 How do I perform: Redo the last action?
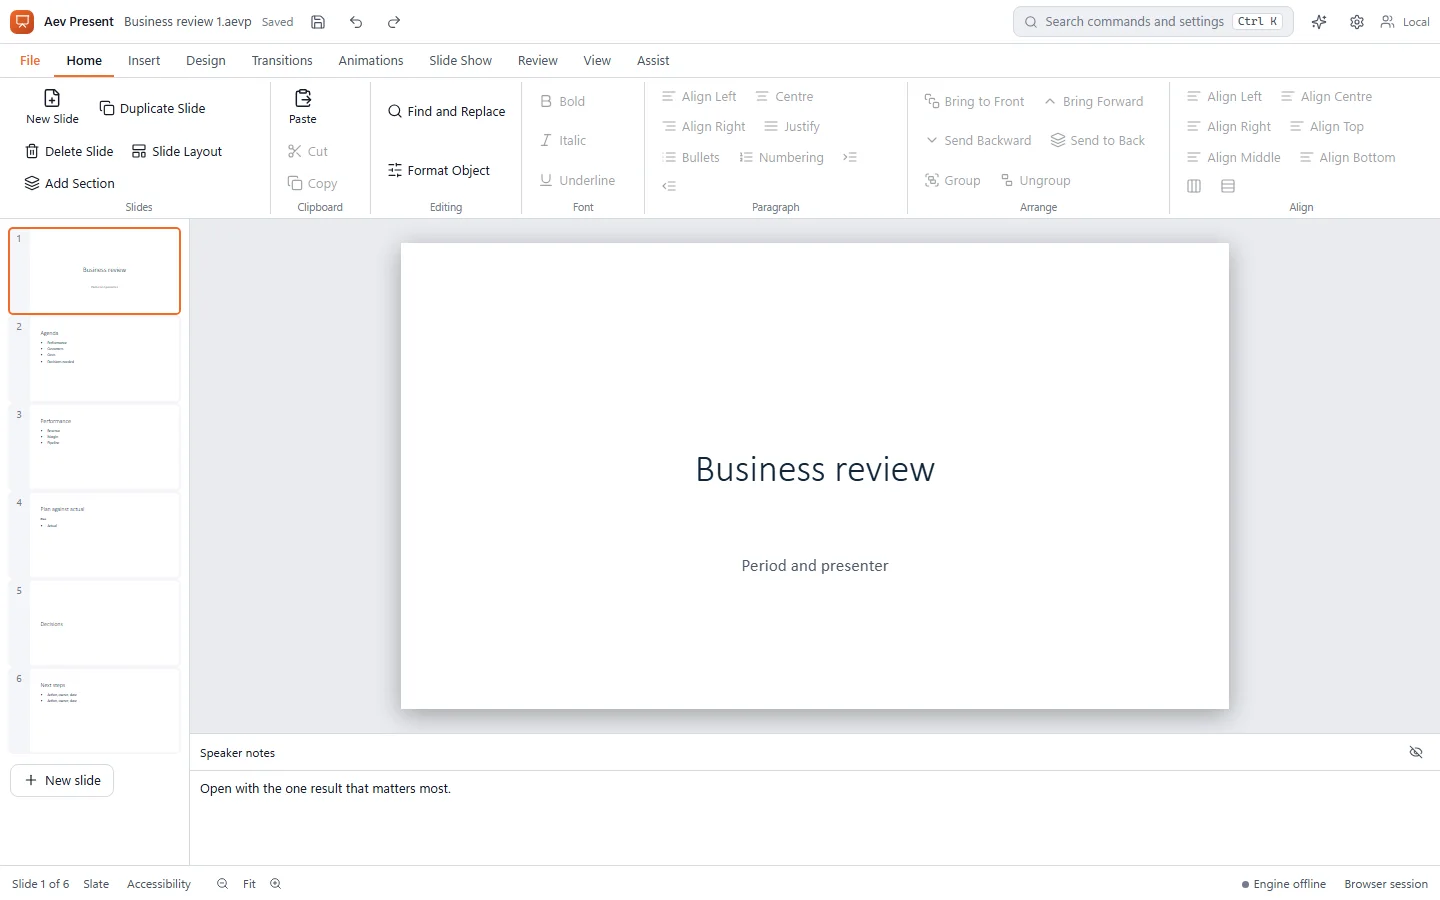(394, 22)
